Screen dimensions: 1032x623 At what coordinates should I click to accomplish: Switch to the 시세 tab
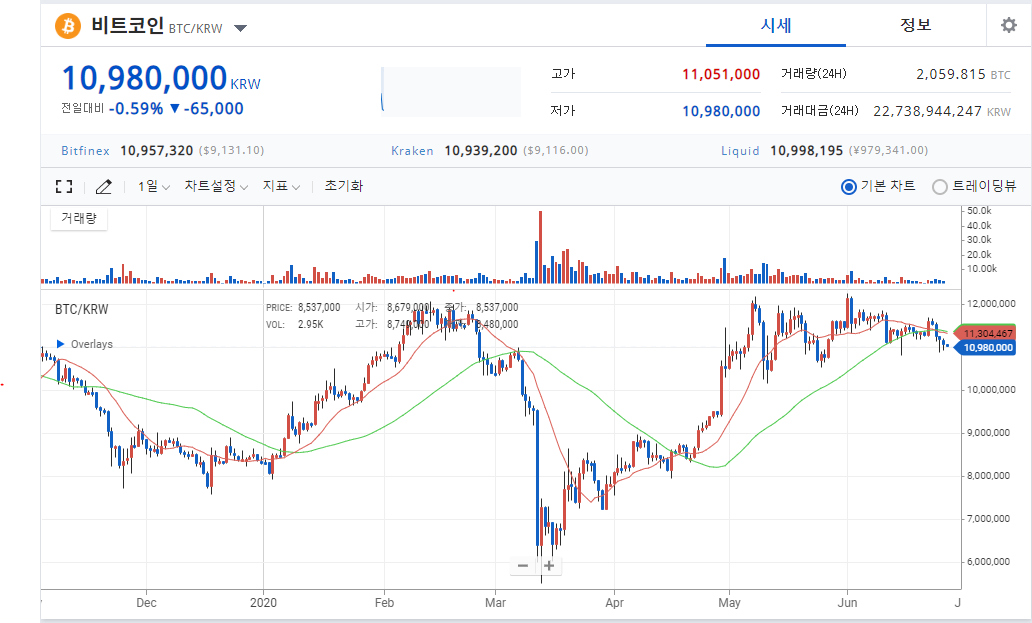click(x=776, y=26)
